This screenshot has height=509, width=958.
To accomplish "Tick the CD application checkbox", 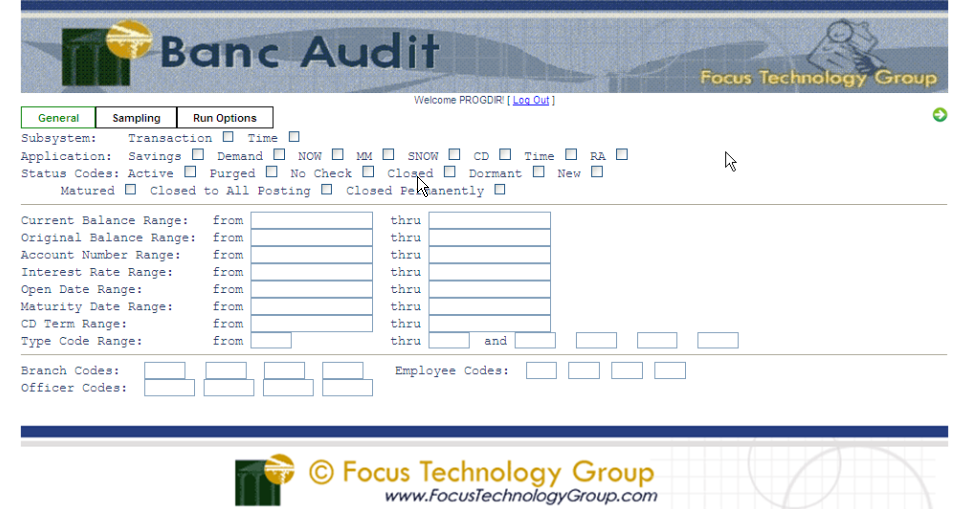I will 505,155.
